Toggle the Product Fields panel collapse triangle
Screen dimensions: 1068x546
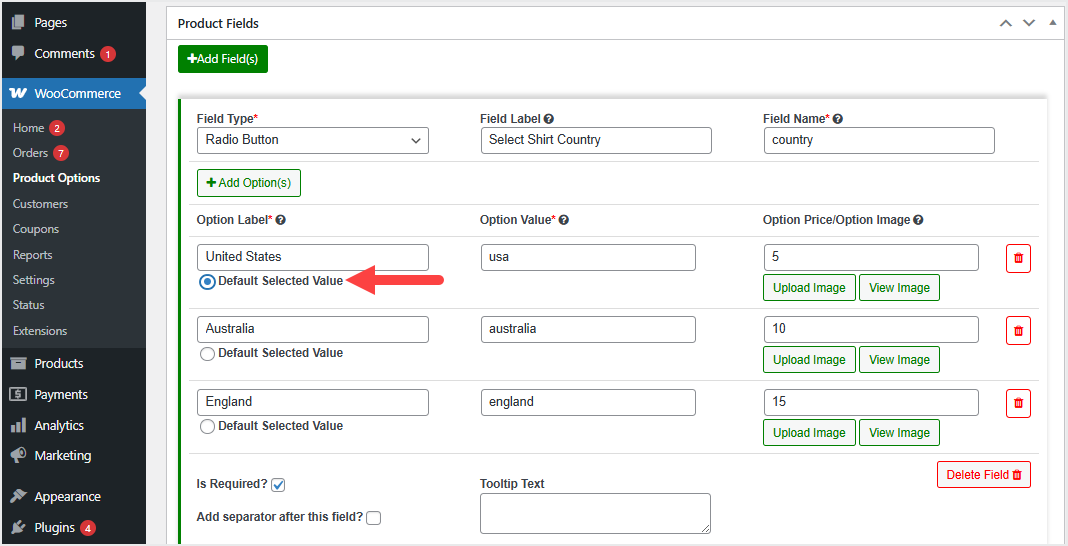(1052, 23)
